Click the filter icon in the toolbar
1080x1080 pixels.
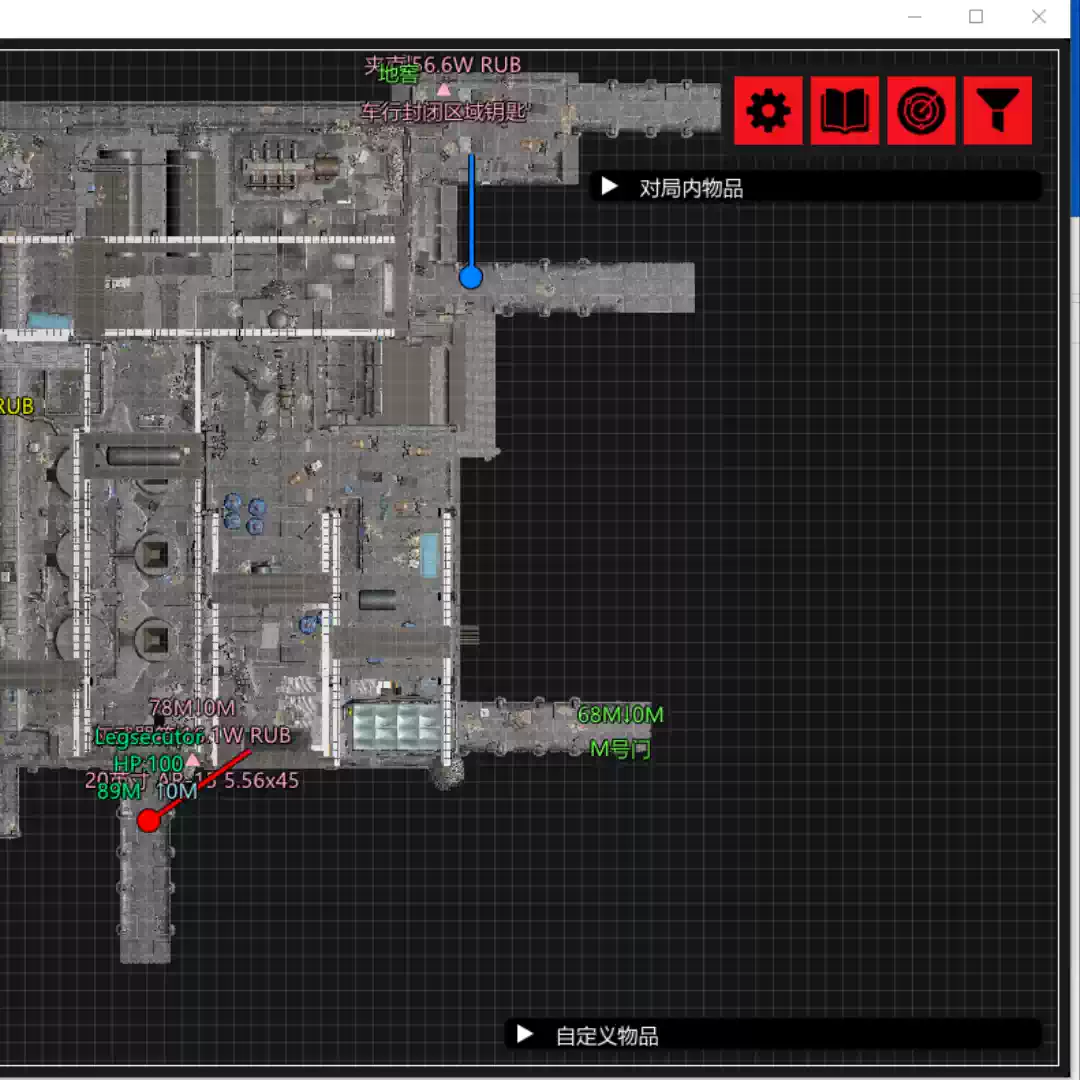[997, 110]
